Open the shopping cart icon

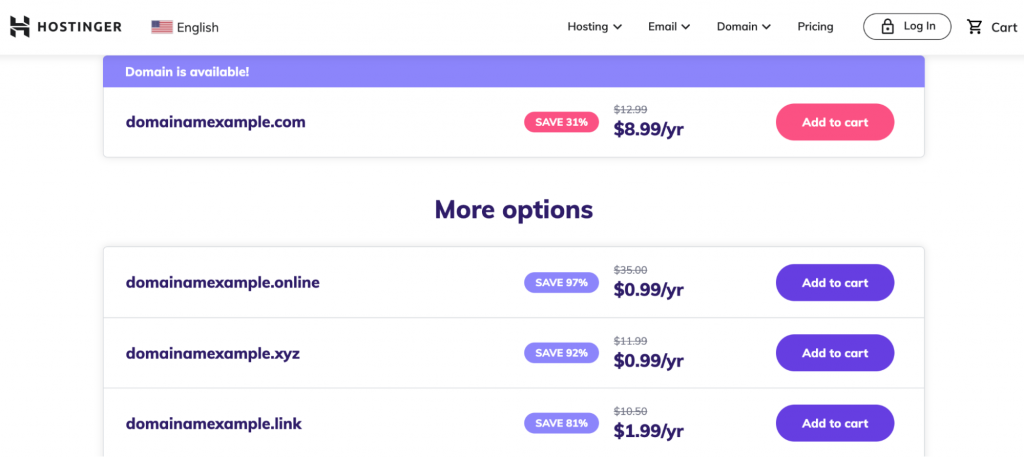(975, 27)
